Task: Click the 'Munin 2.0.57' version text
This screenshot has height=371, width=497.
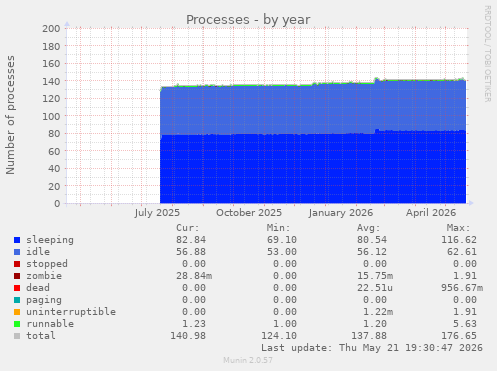Action: [x=248, y=360]
